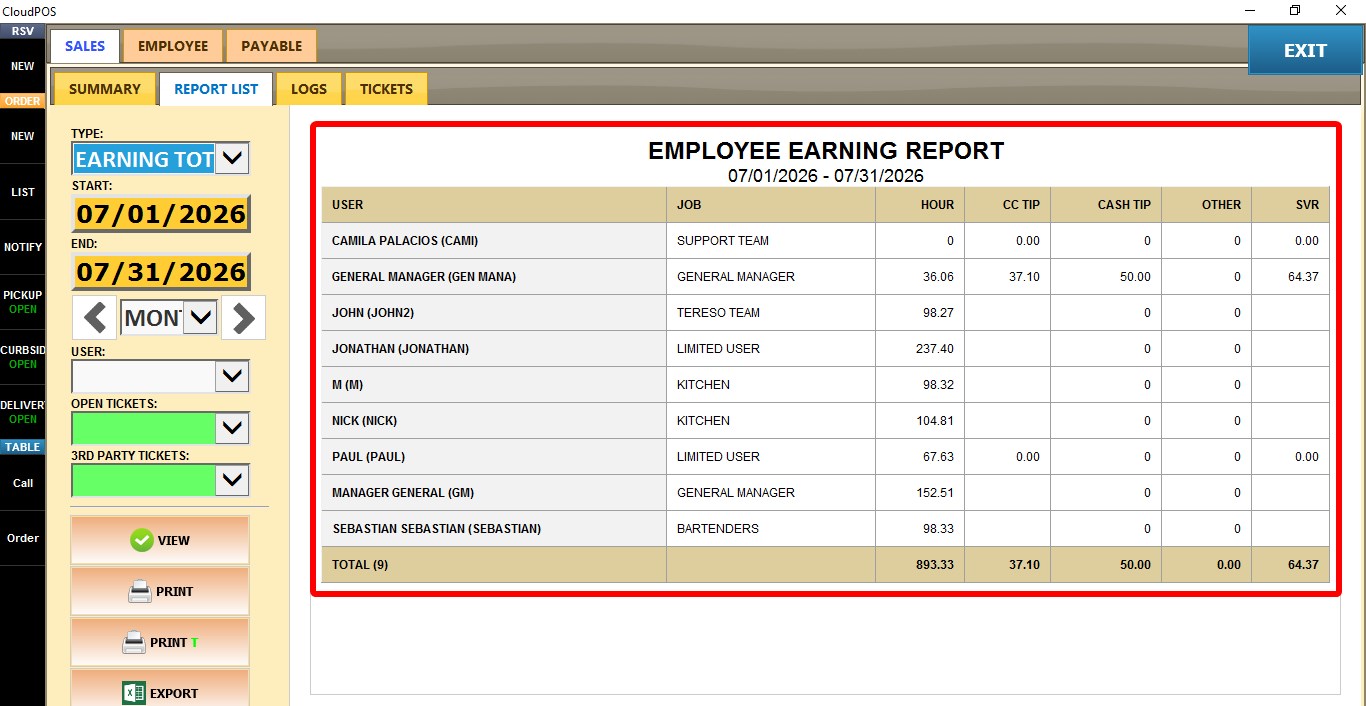The image size is (1366, 706).
Task: Restore down the CloudPOS window
Action: tap(1295, 10)
